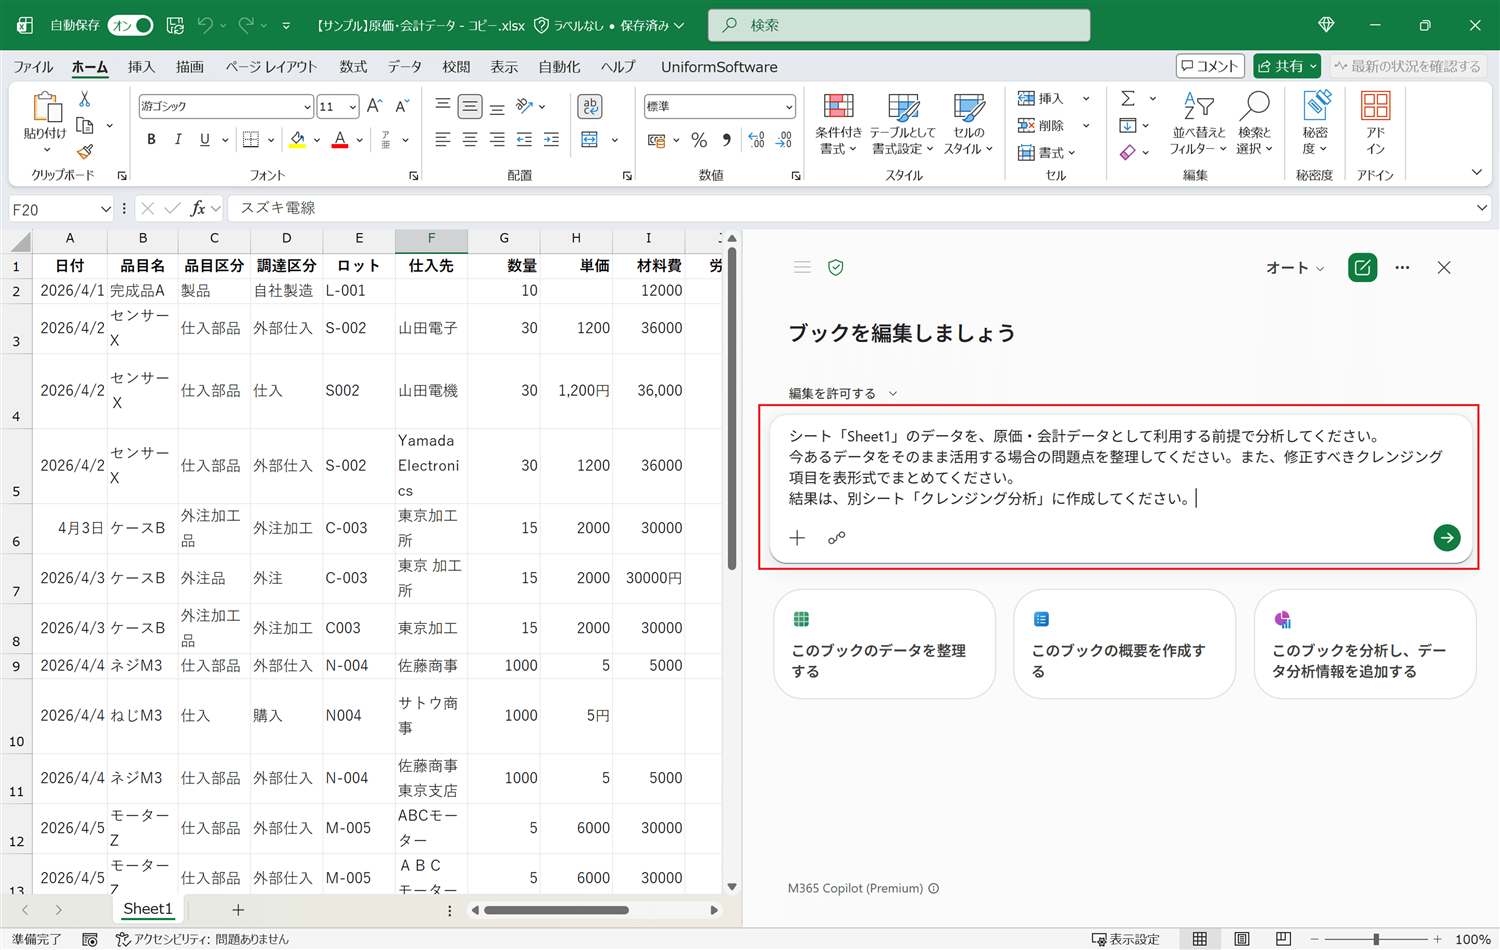1500x950 pixels.
Task: Choose このブックを分析し、データ分析情報を追加する suggestion
Action: pos(1365,644)
